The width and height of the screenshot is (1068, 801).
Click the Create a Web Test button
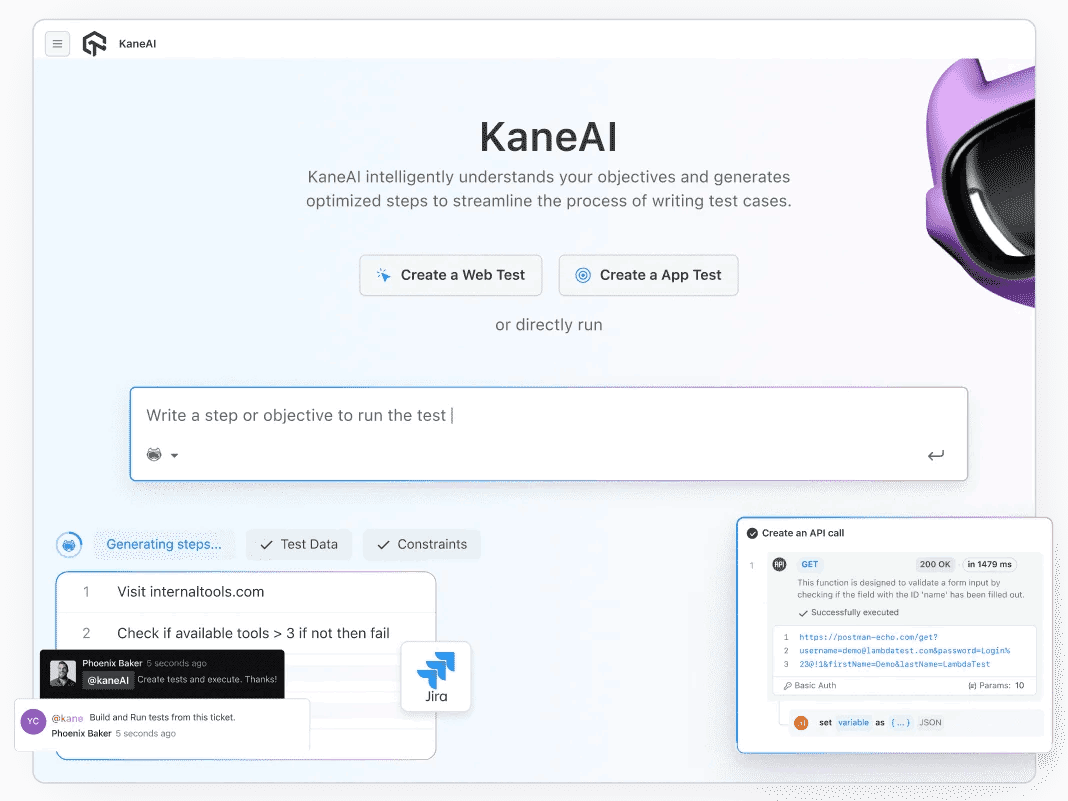[450, 275]
